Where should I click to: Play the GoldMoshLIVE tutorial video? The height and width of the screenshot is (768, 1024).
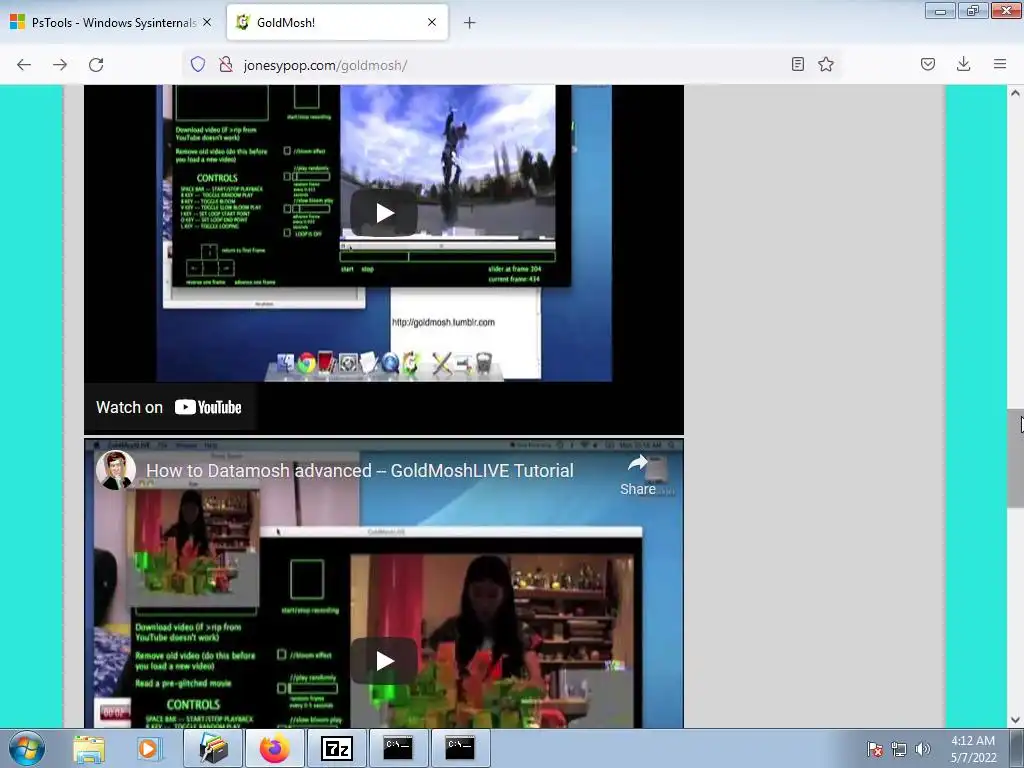tap(384, 661)
